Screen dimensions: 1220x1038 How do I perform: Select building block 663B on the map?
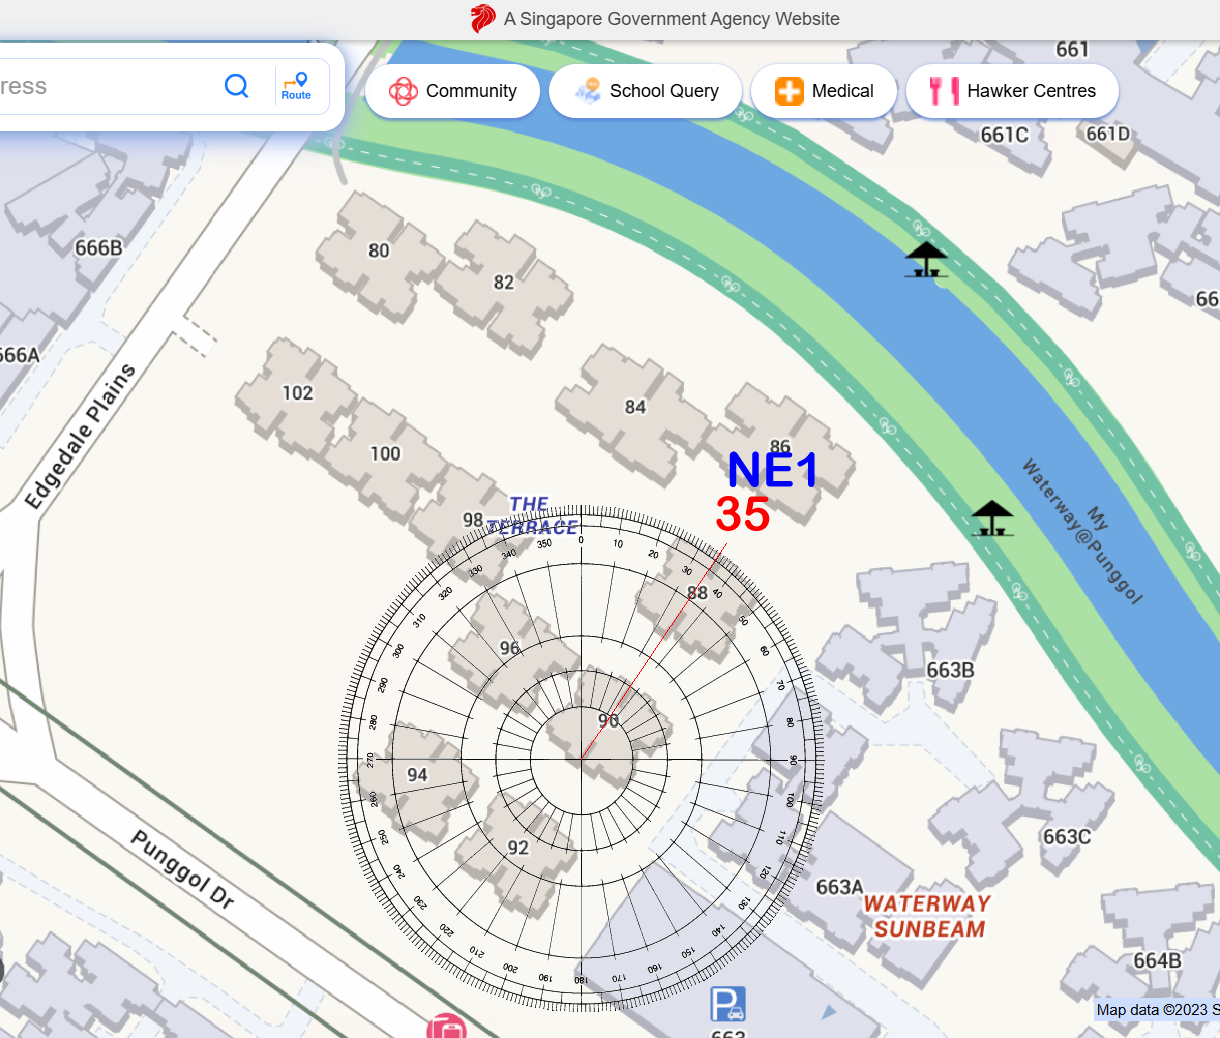(949, 670)
